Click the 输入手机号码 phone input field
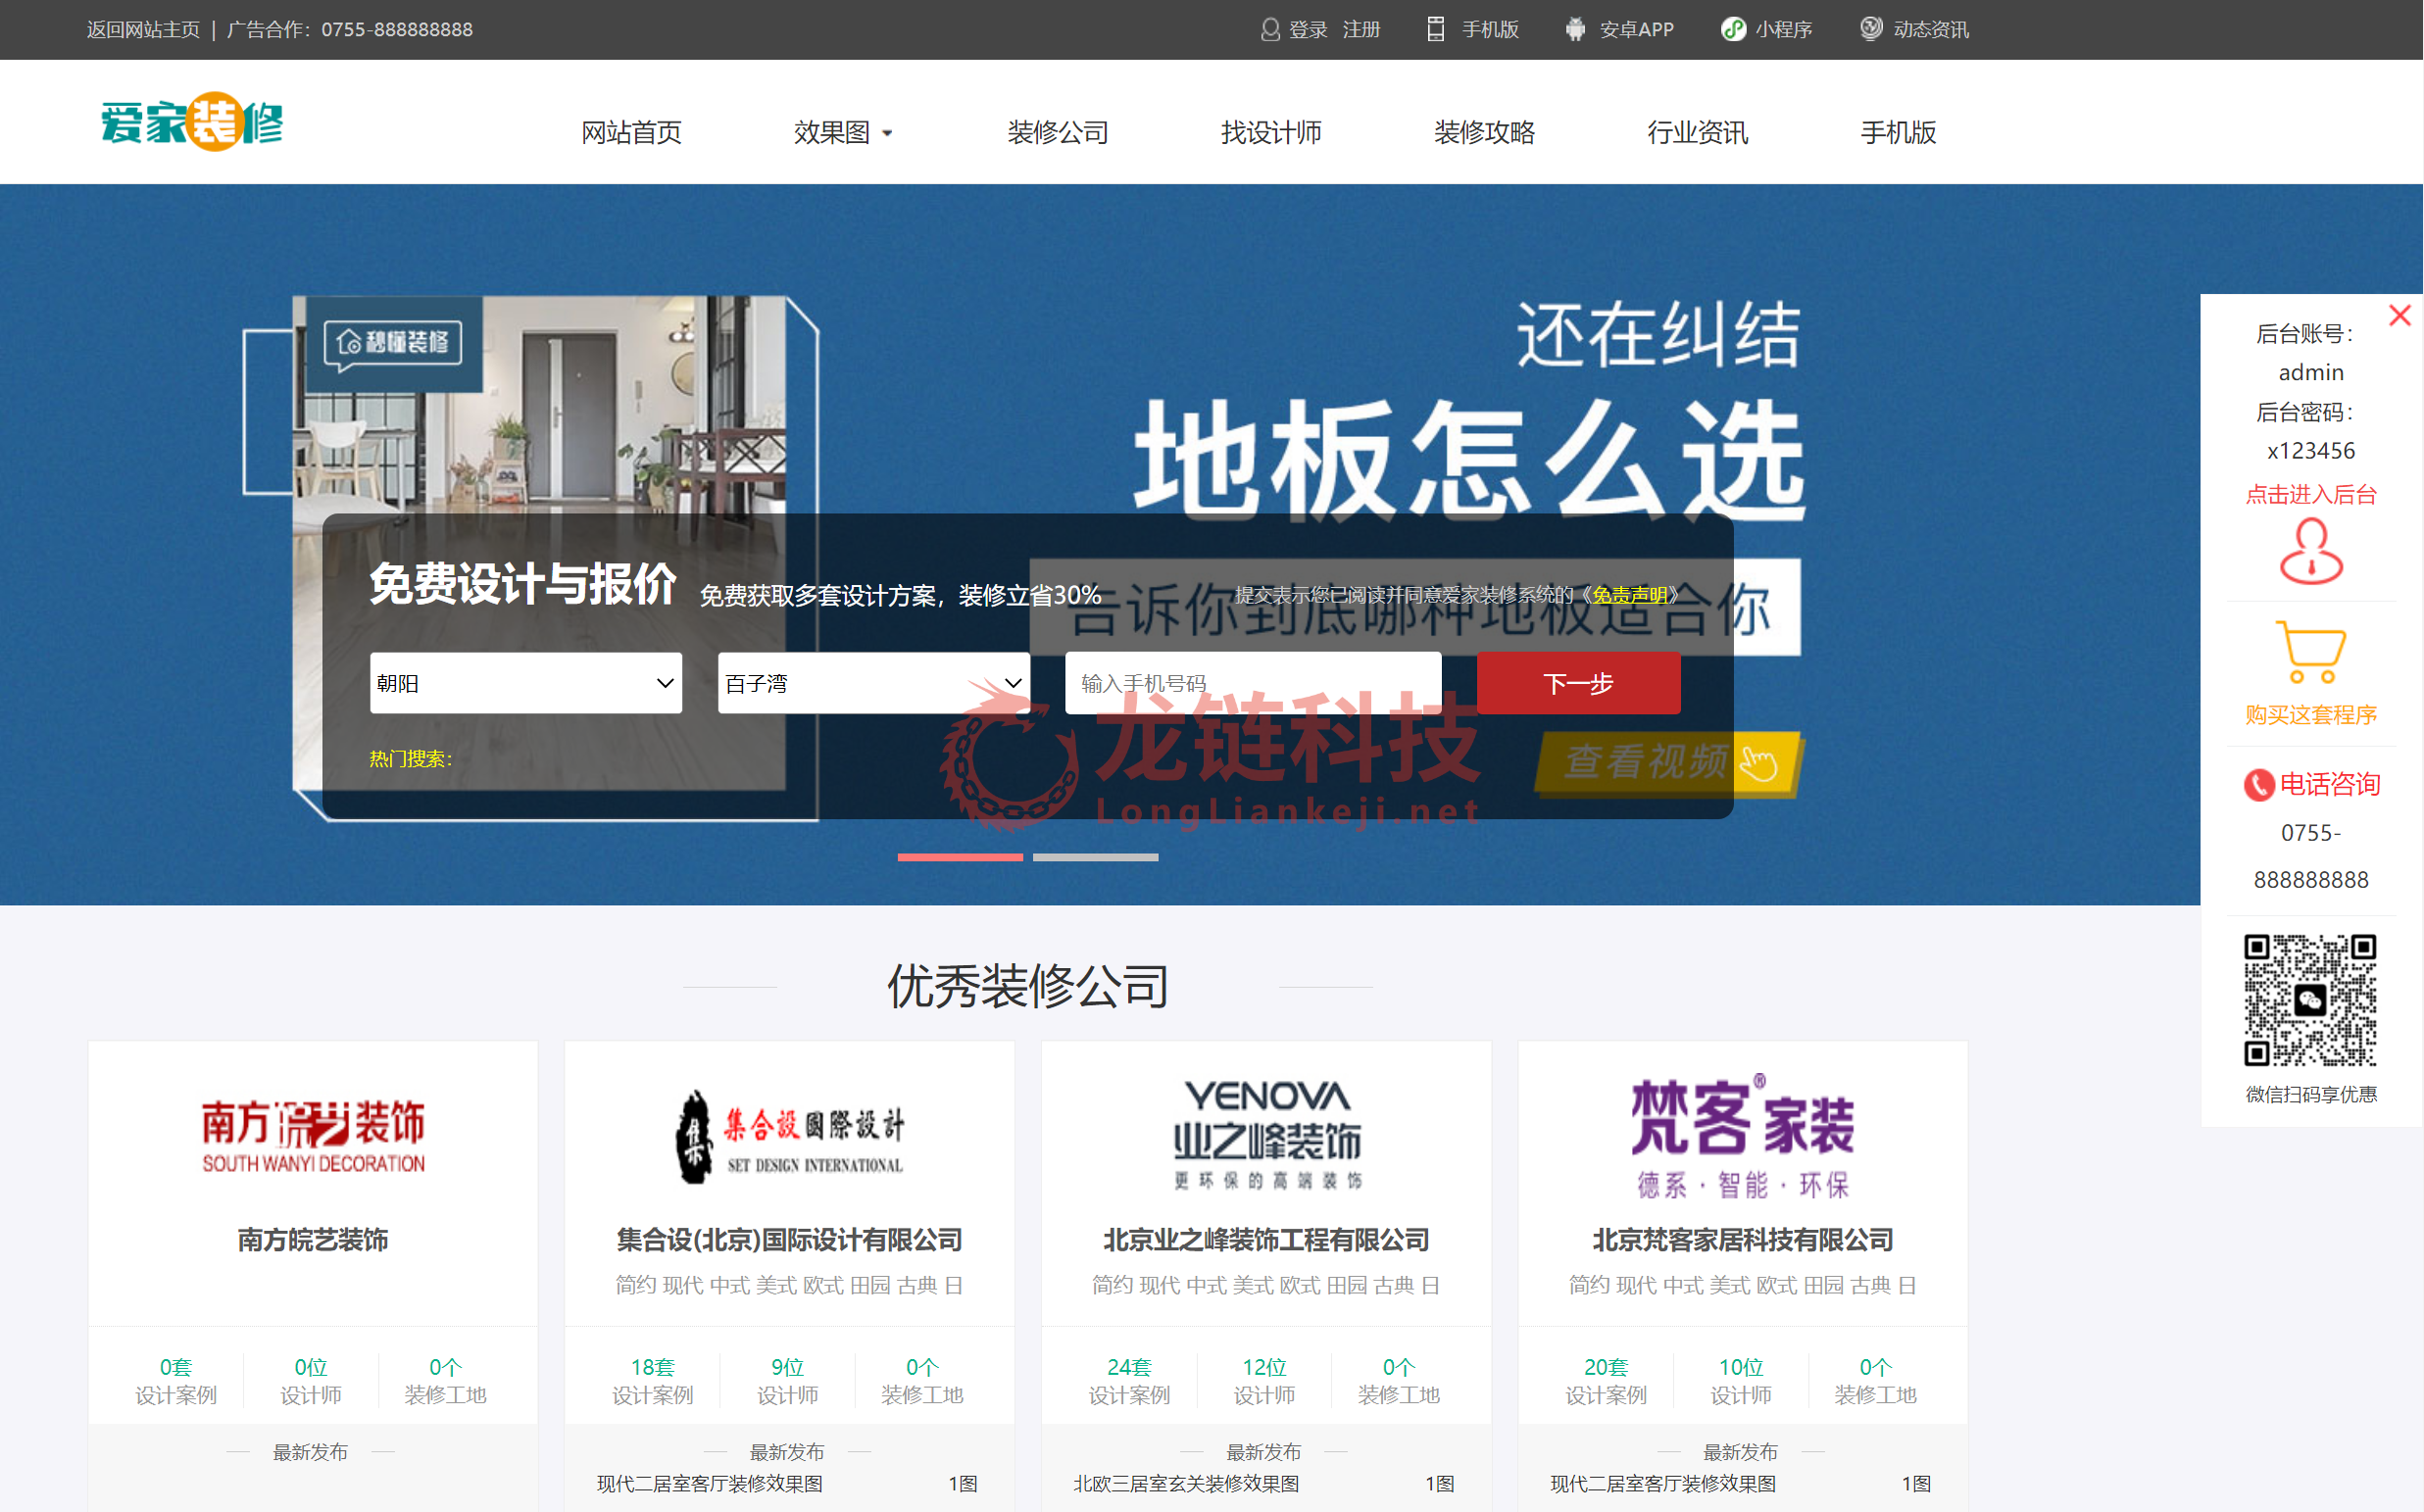The image size is (2424, 1512). (1253, 683)
